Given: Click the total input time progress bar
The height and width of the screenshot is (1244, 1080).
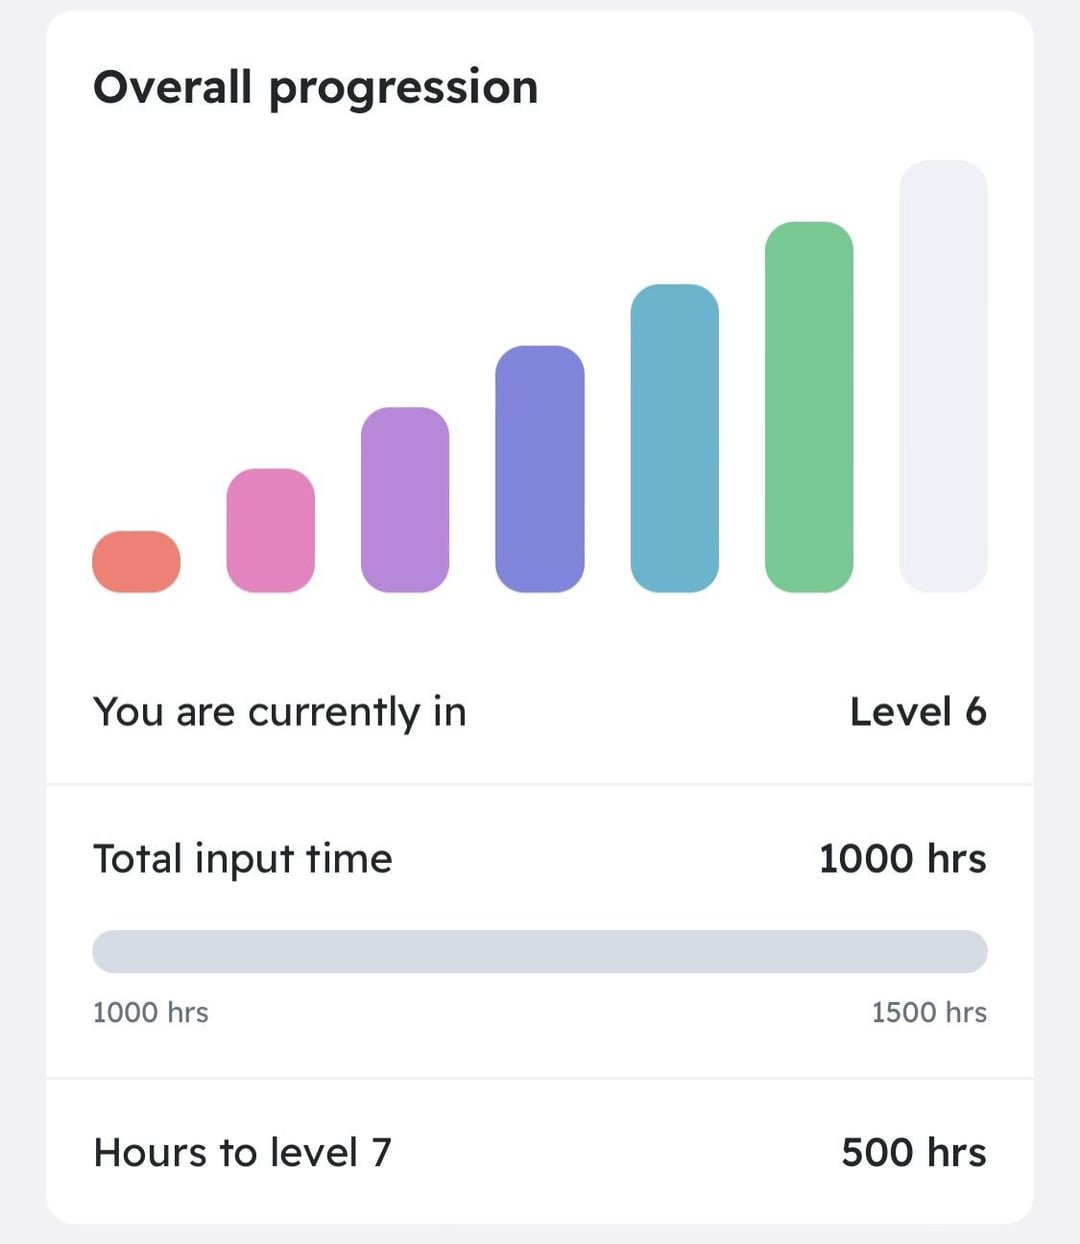Looking at the screenshot, I should click(540, 951).
